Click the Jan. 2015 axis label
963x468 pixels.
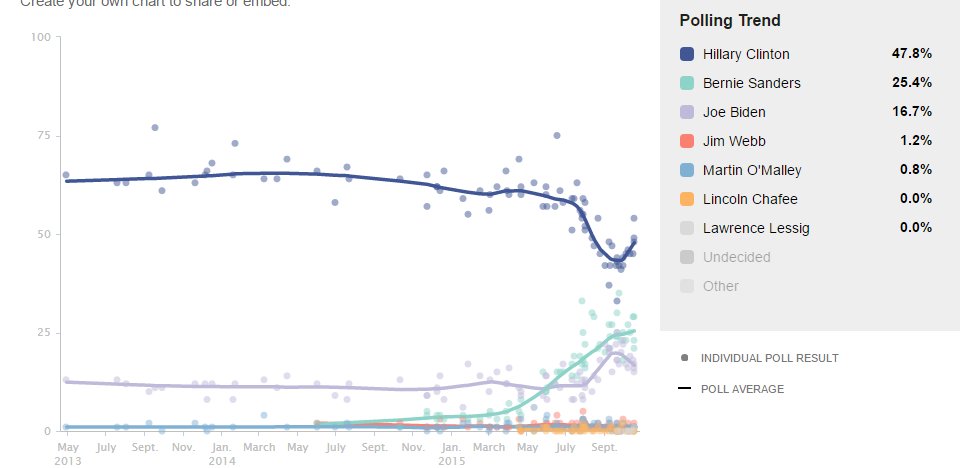coord(451,455)
